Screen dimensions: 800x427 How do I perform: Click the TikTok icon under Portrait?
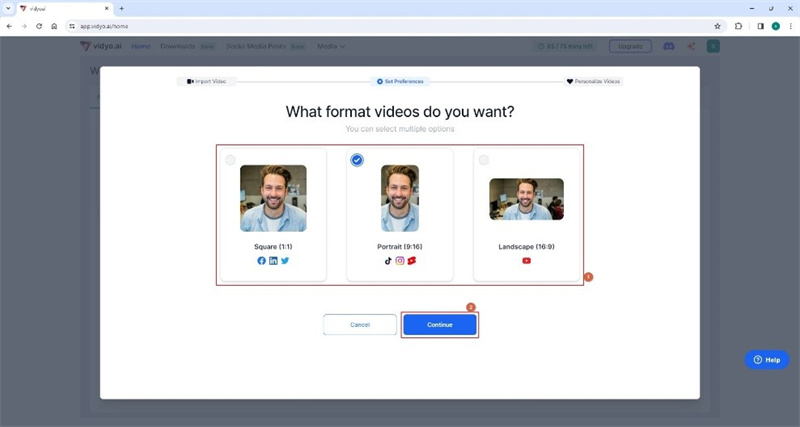coord(388,261)
